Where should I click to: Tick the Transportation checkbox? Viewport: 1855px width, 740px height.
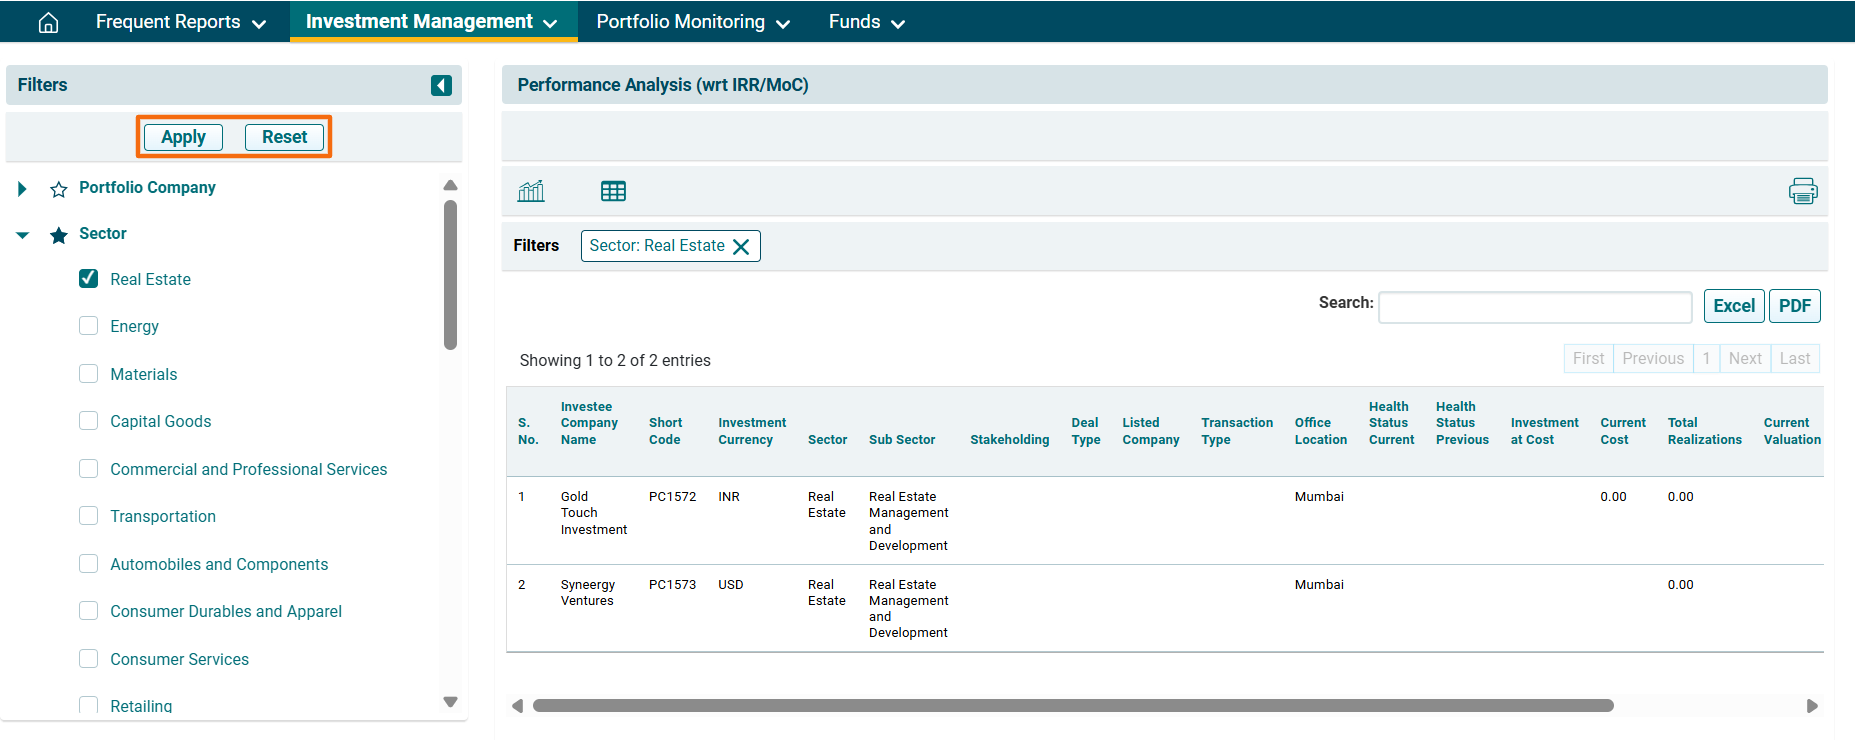click(x=89, y=516)
